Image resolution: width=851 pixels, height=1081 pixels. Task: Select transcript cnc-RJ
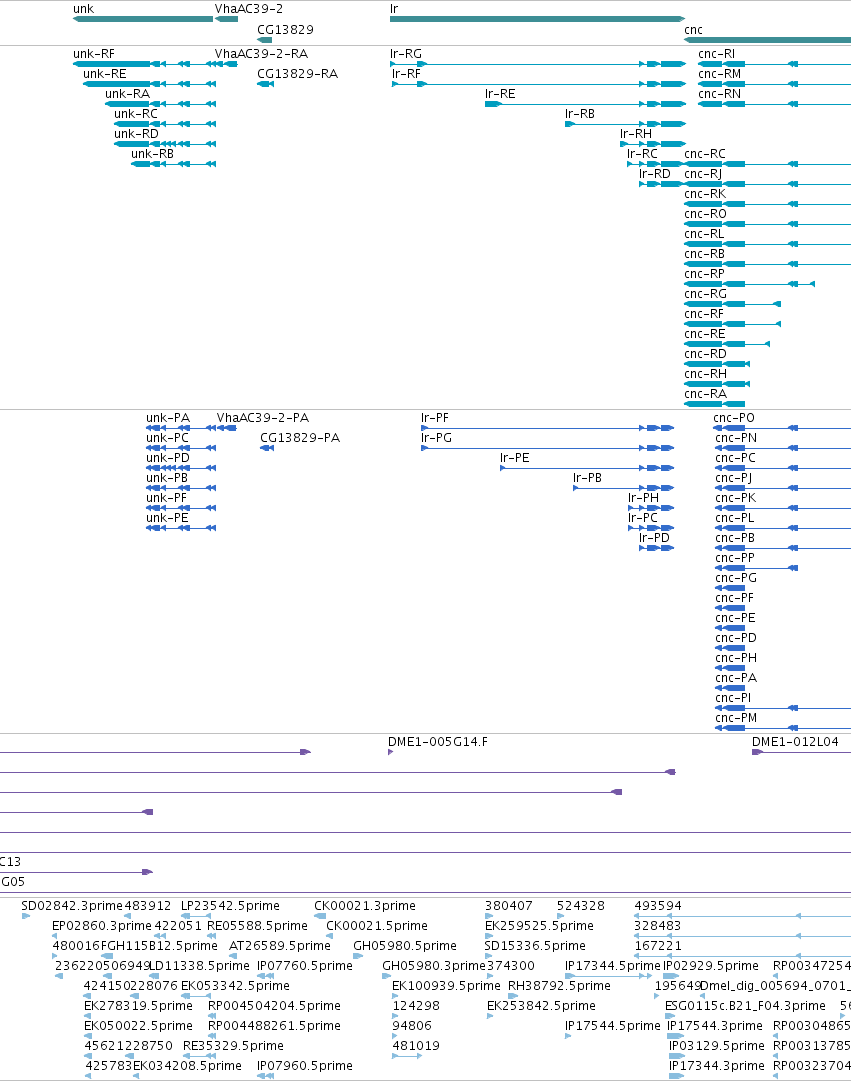pos(768,184)
